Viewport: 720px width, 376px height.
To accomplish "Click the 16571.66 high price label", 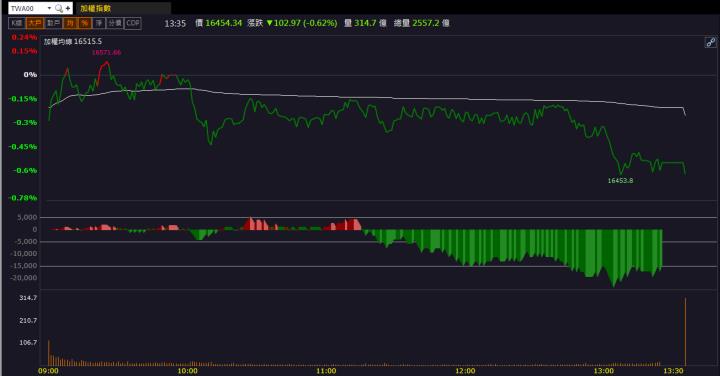I will point(107,52).
